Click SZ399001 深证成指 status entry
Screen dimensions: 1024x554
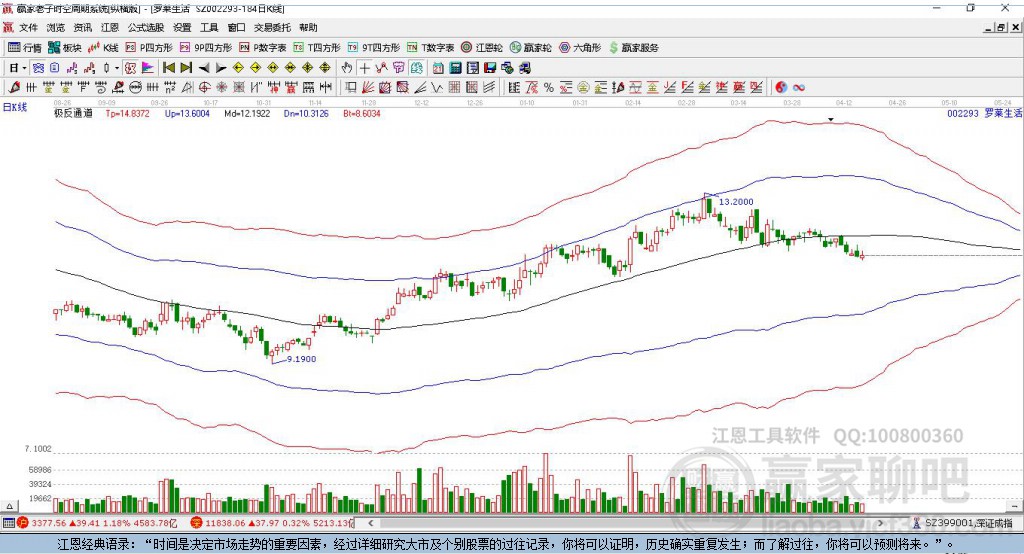(x=963, y=523)
